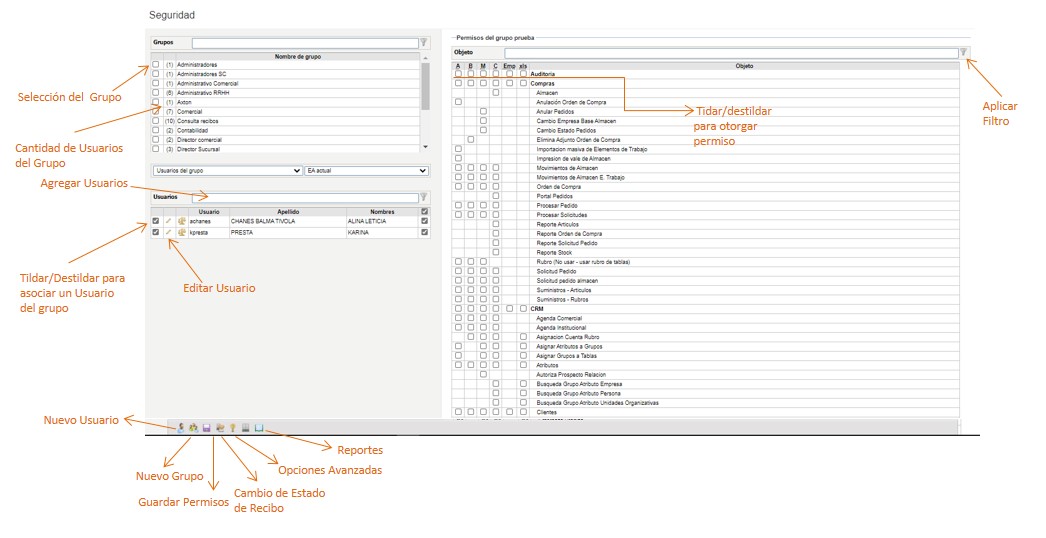This screenshot has width=1046, height=538.
Task: Click the 'Nombre de grupo' column header
Action: (x=297, y=57)
